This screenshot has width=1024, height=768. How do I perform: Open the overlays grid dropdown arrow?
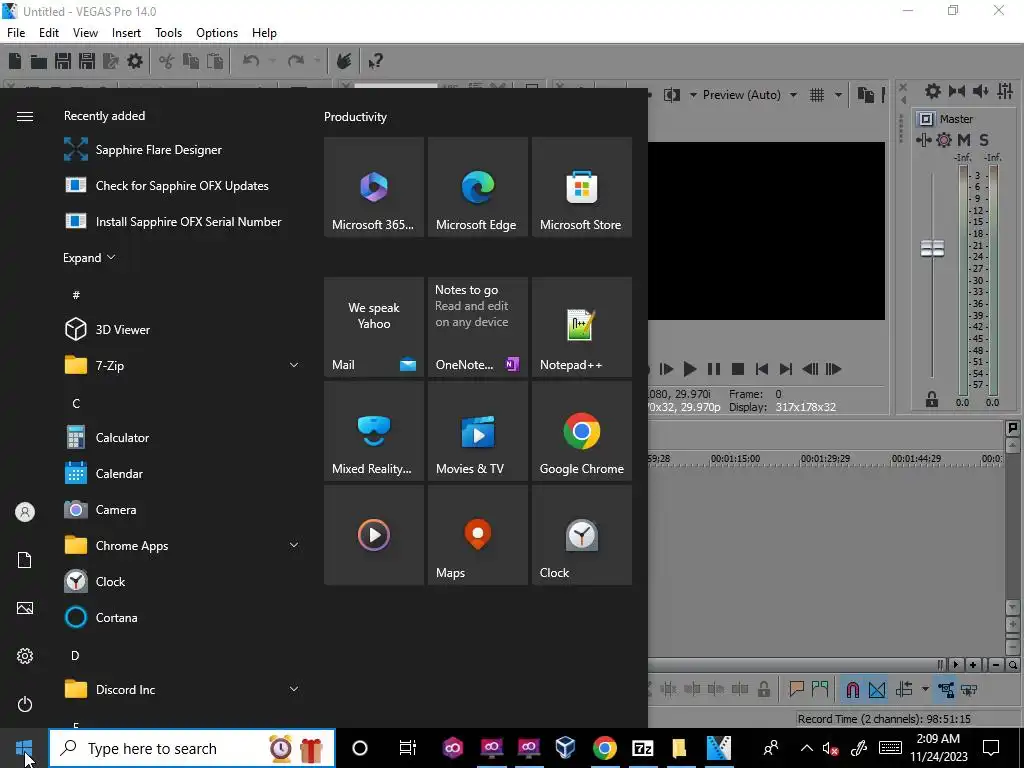pos(838,95)
